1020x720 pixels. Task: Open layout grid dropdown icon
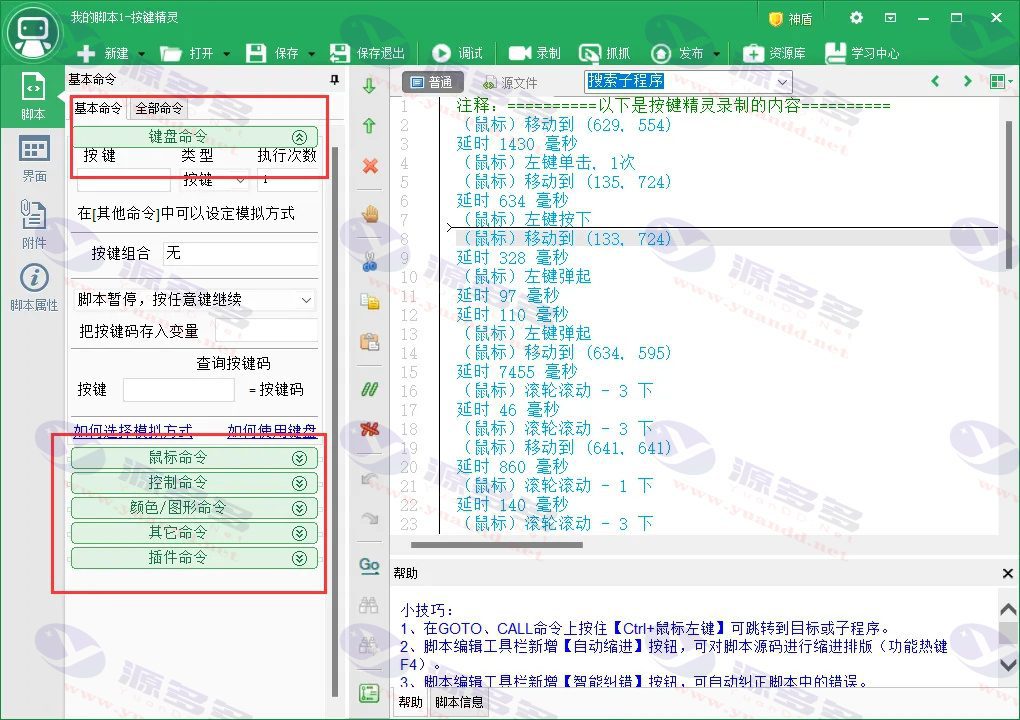(1000, 81)
